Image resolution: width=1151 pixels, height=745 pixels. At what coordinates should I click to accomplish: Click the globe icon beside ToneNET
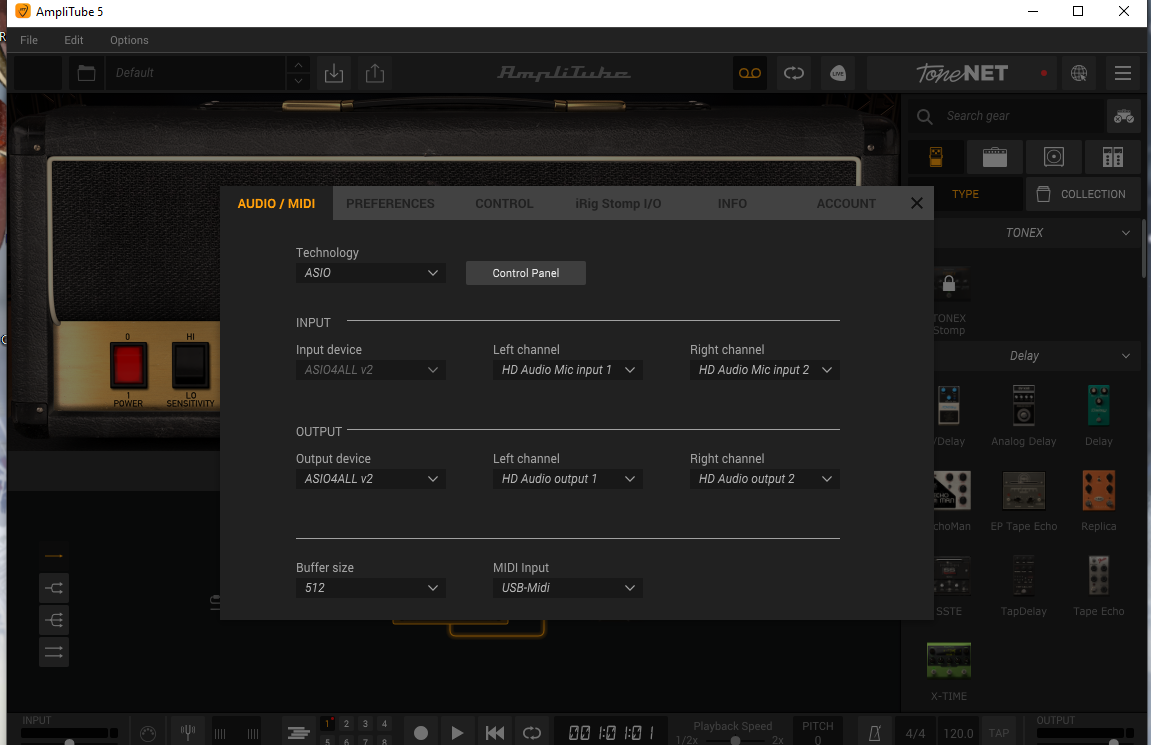[1078, 73]
